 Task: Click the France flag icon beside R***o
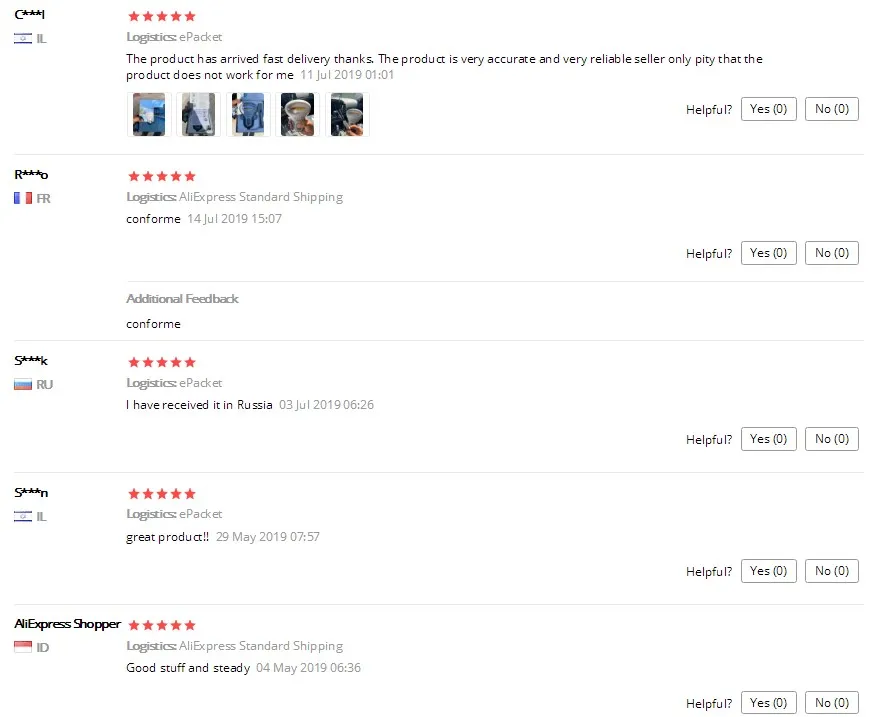point(23,198)
